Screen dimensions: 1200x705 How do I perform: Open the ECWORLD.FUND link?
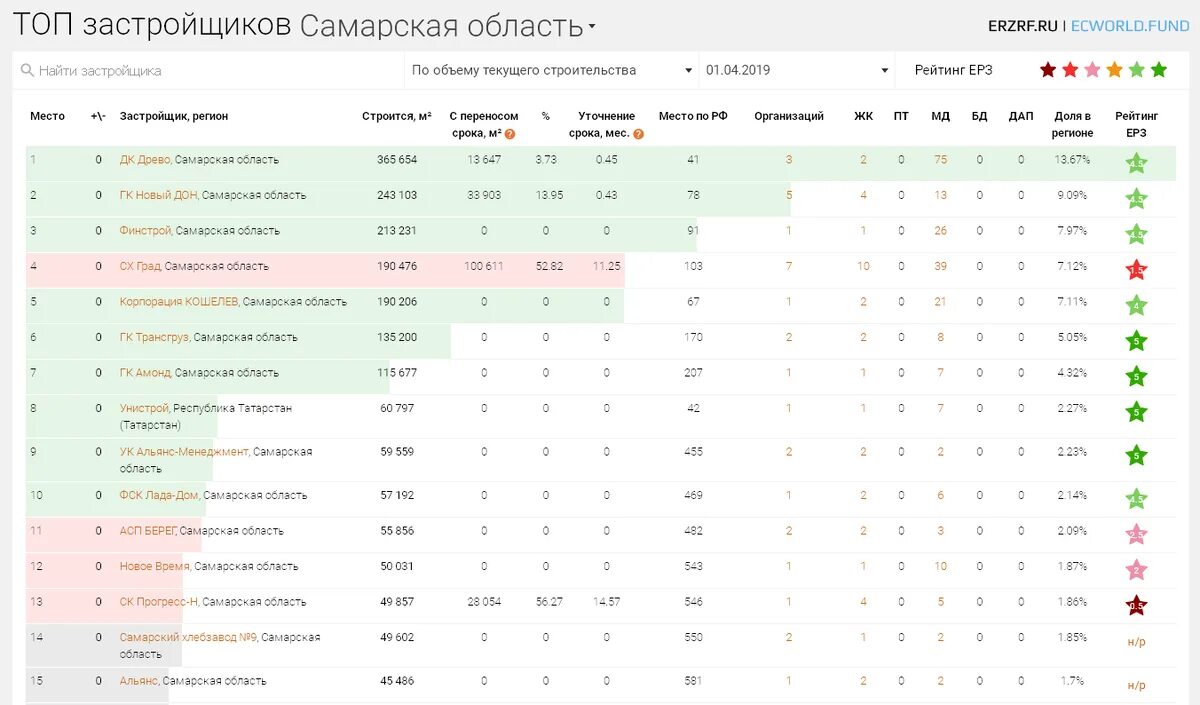1130,27
